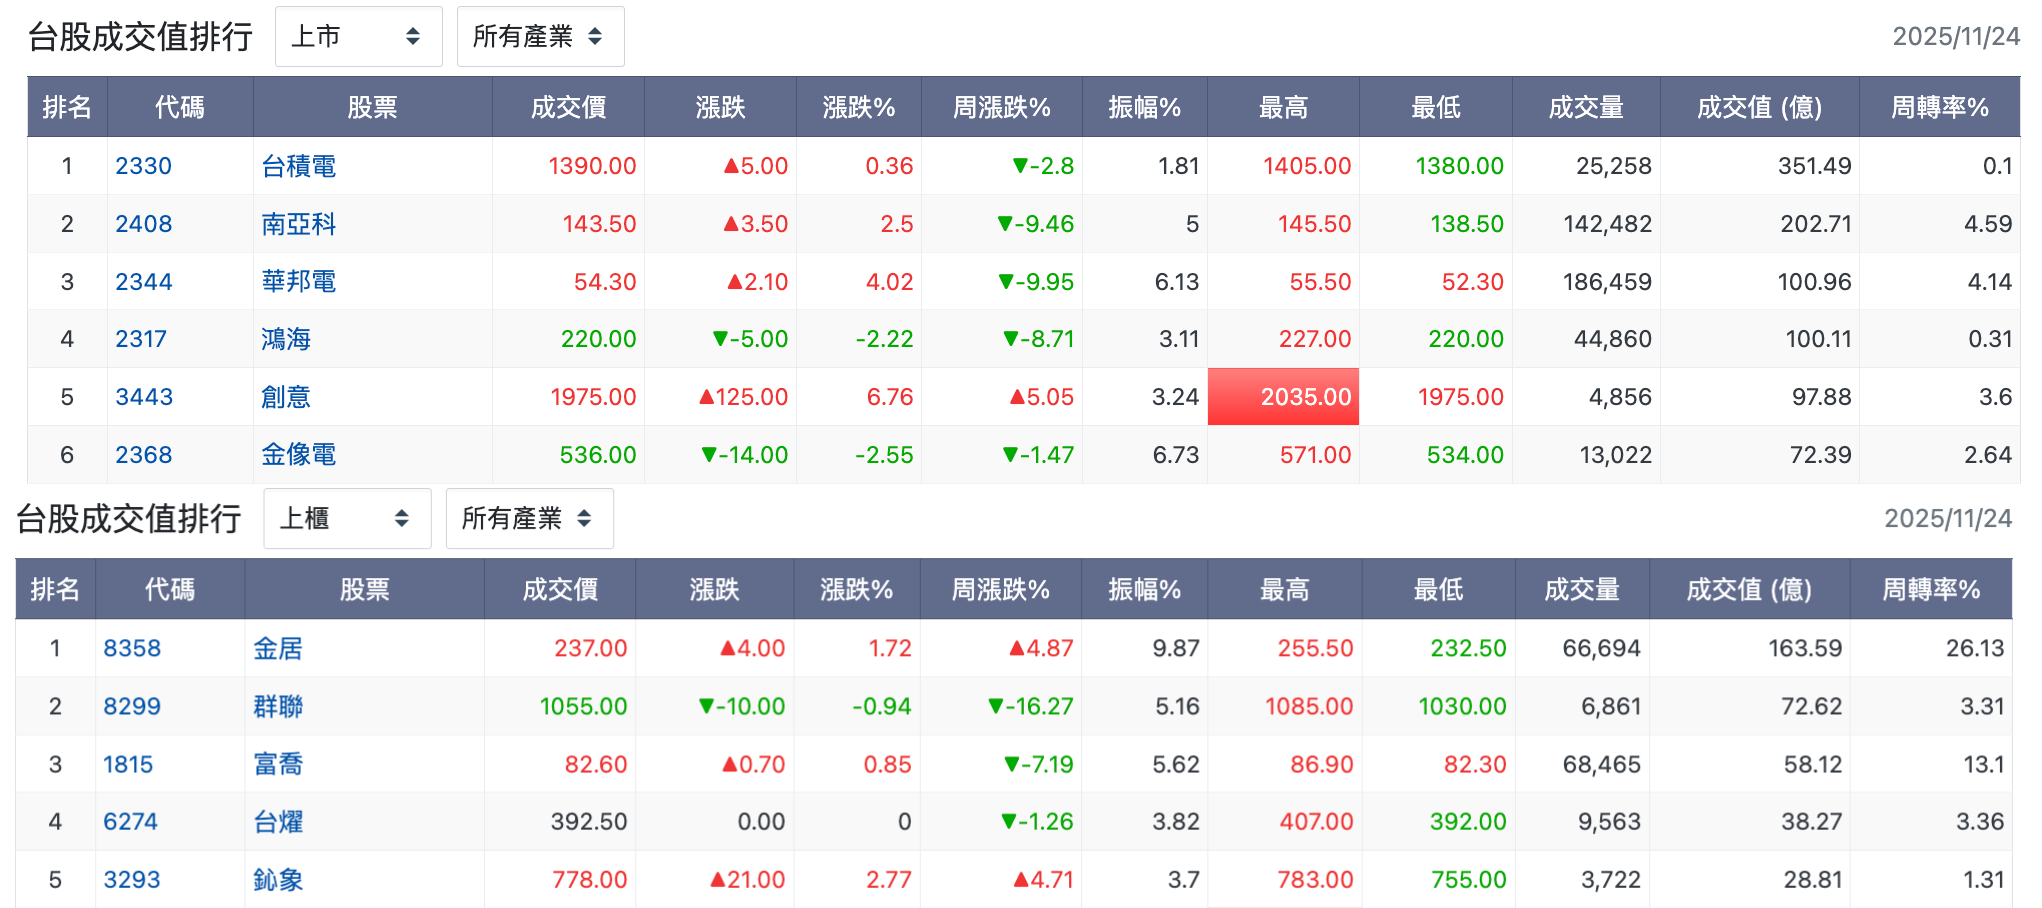2042x908 pixels.
Task: Open the 創意 stock link
Action: point(286,397)
